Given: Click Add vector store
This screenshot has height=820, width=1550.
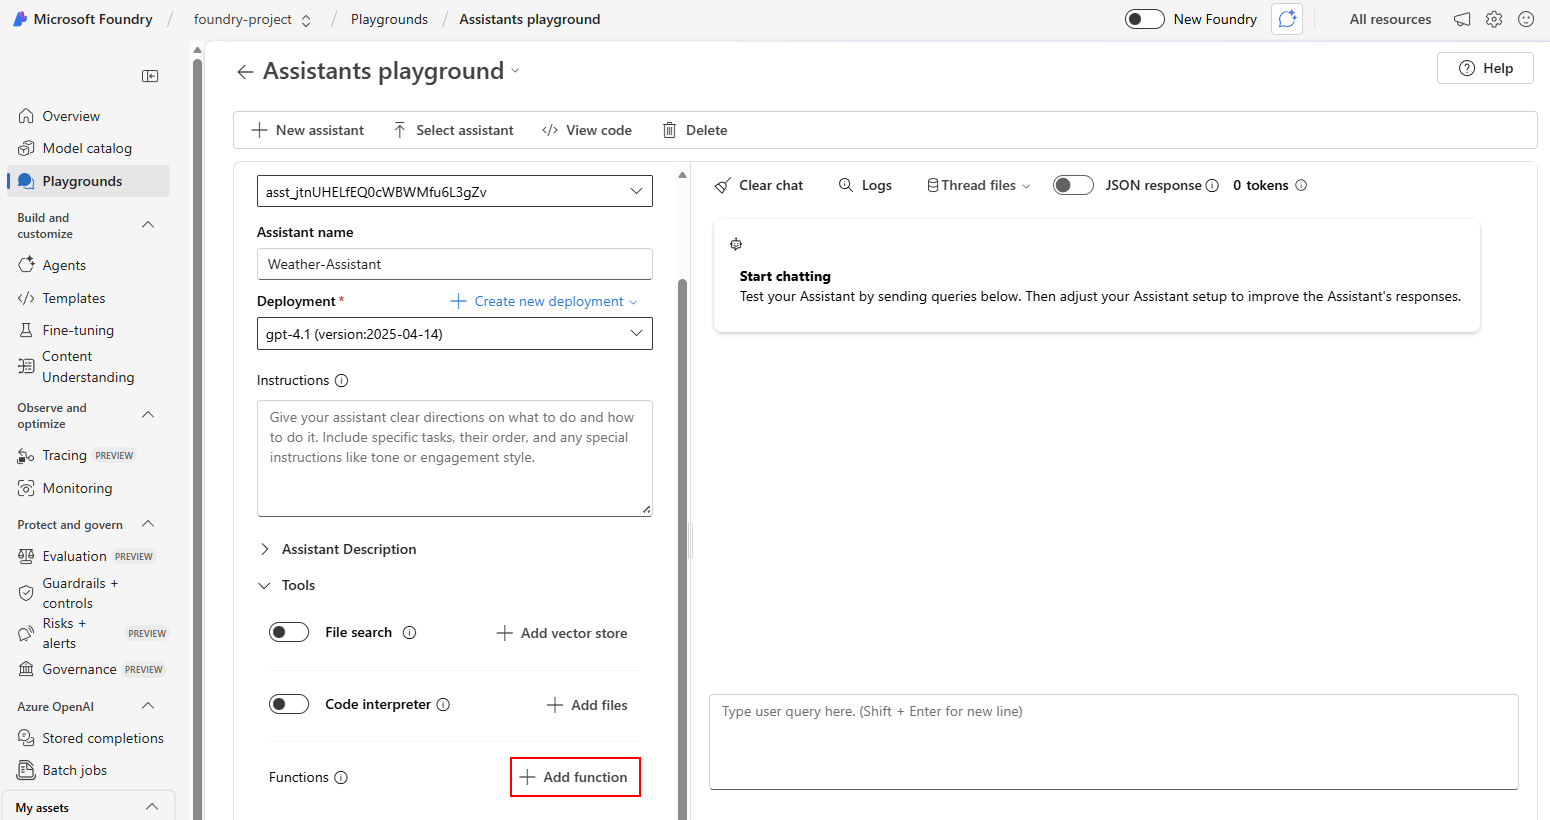Looking at the screenshot, I should point(562,633).
